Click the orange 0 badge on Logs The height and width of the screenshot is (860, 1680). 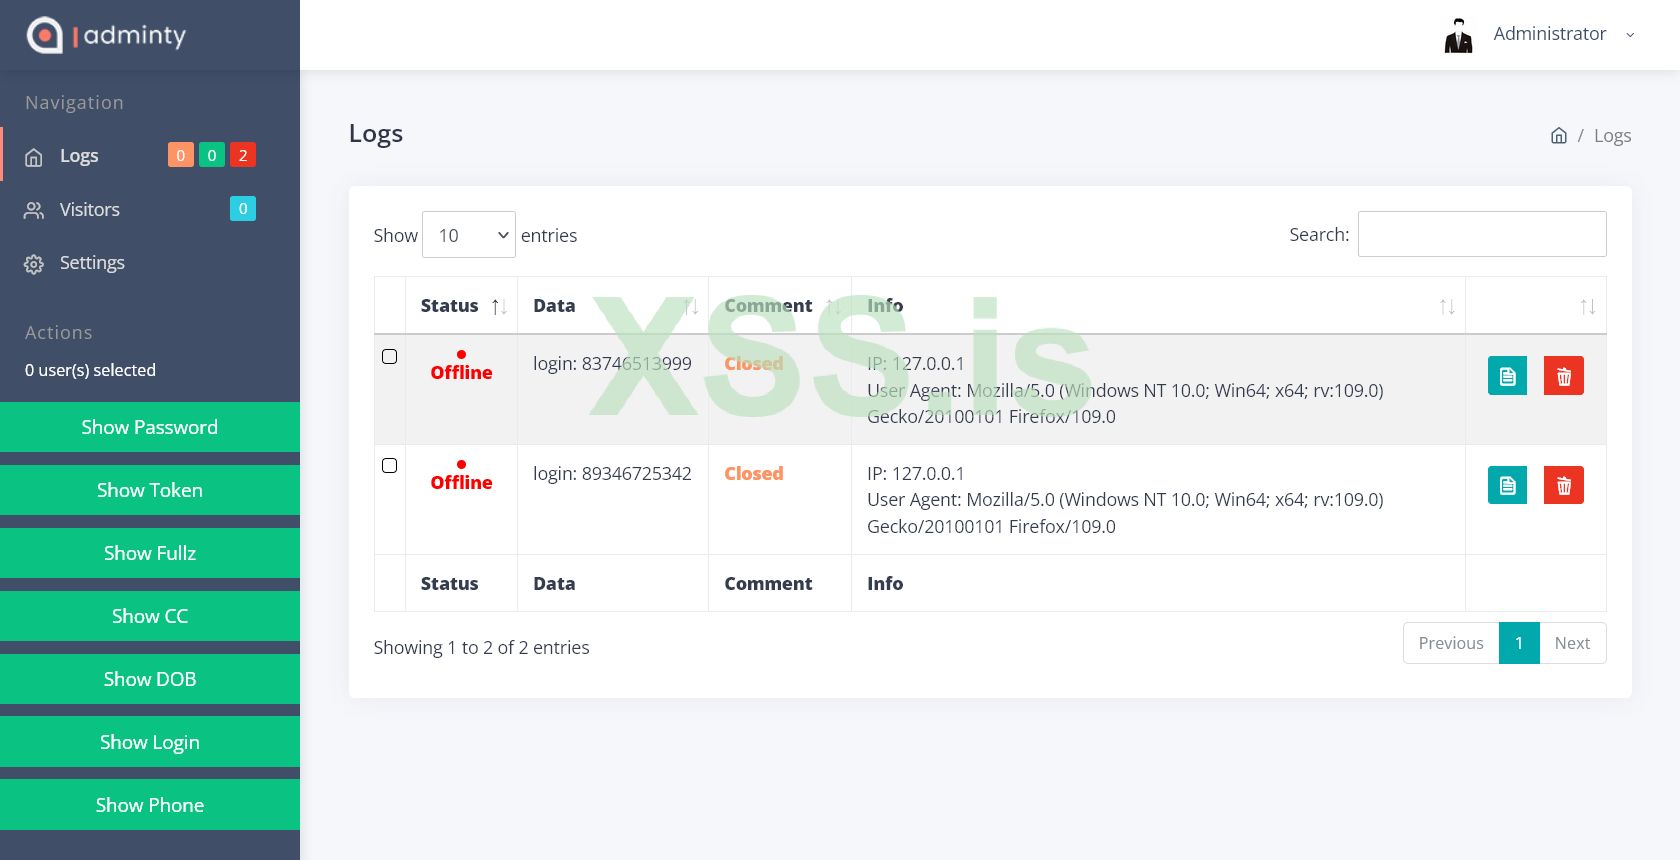pos(181,155)
